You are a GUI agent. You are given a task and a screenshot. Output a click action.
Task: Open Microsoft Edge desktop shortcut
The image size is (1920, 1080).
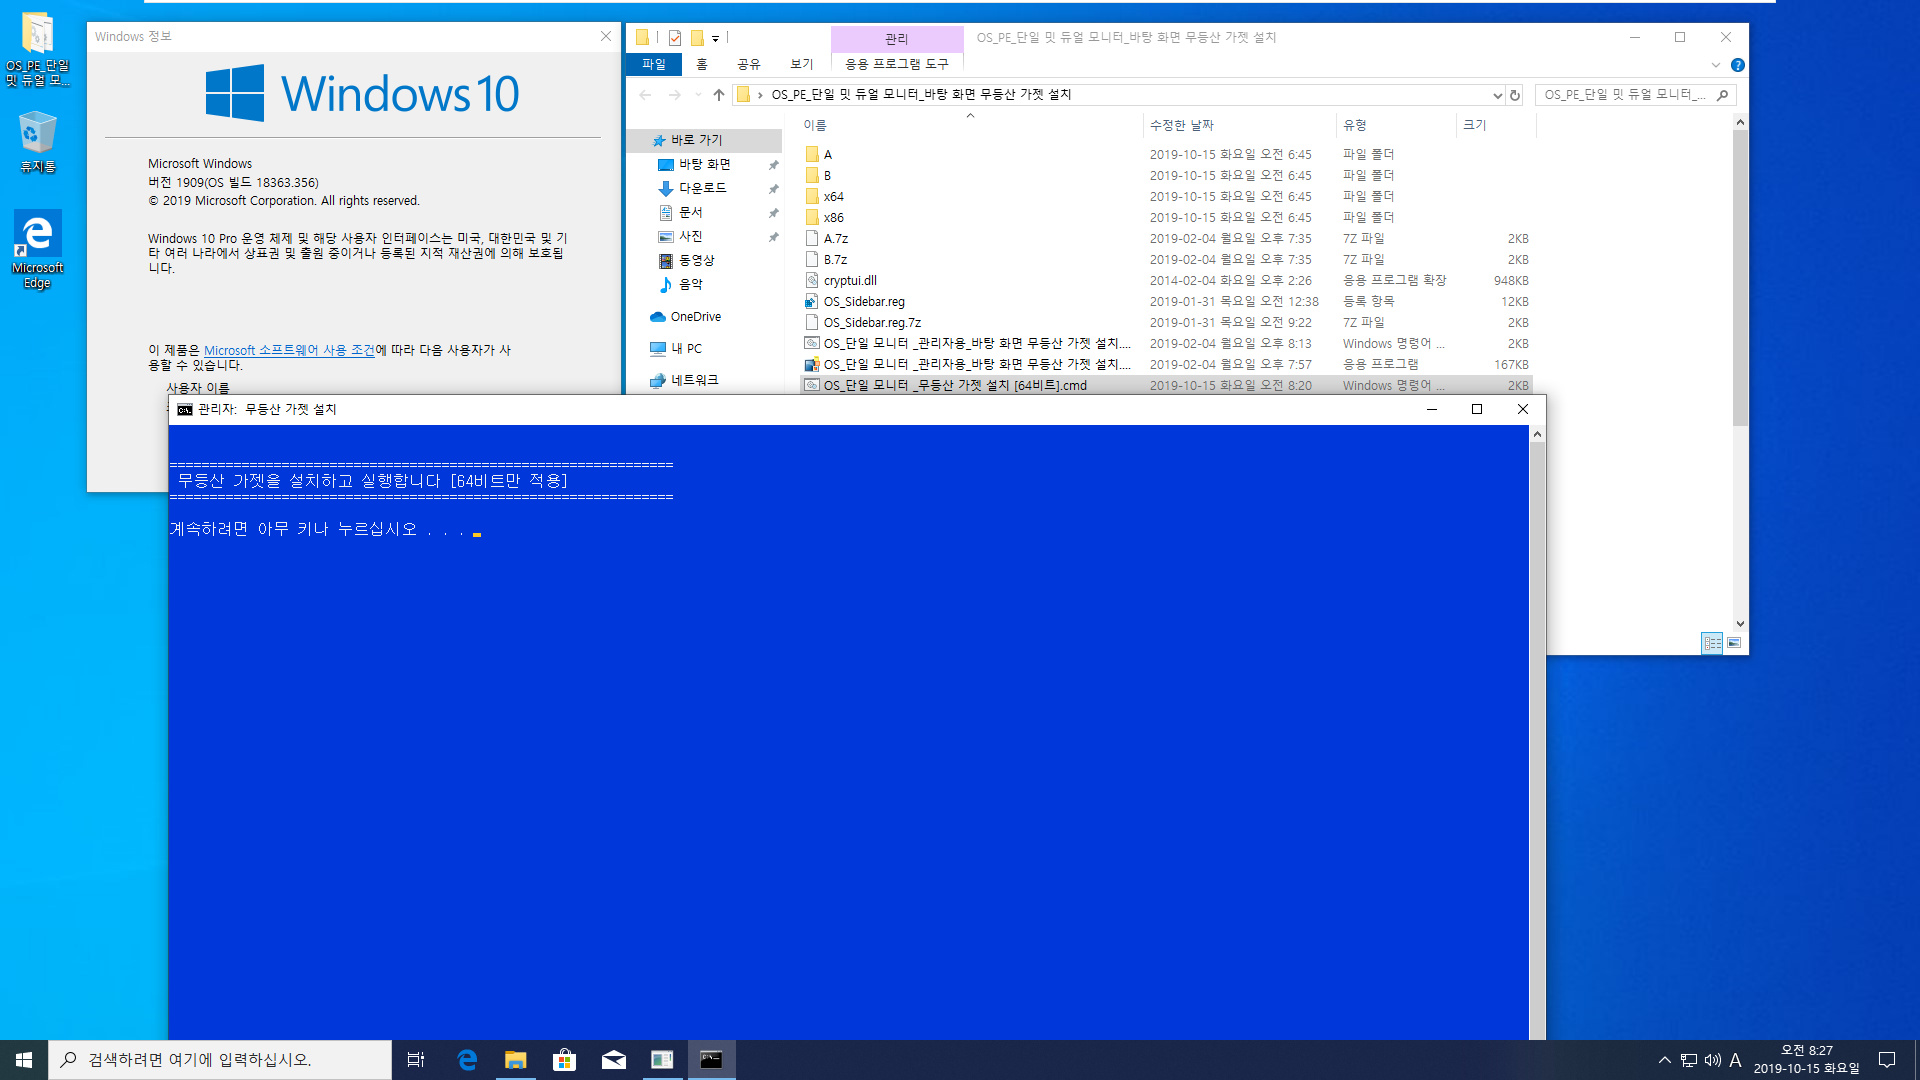tap(37, 249)
